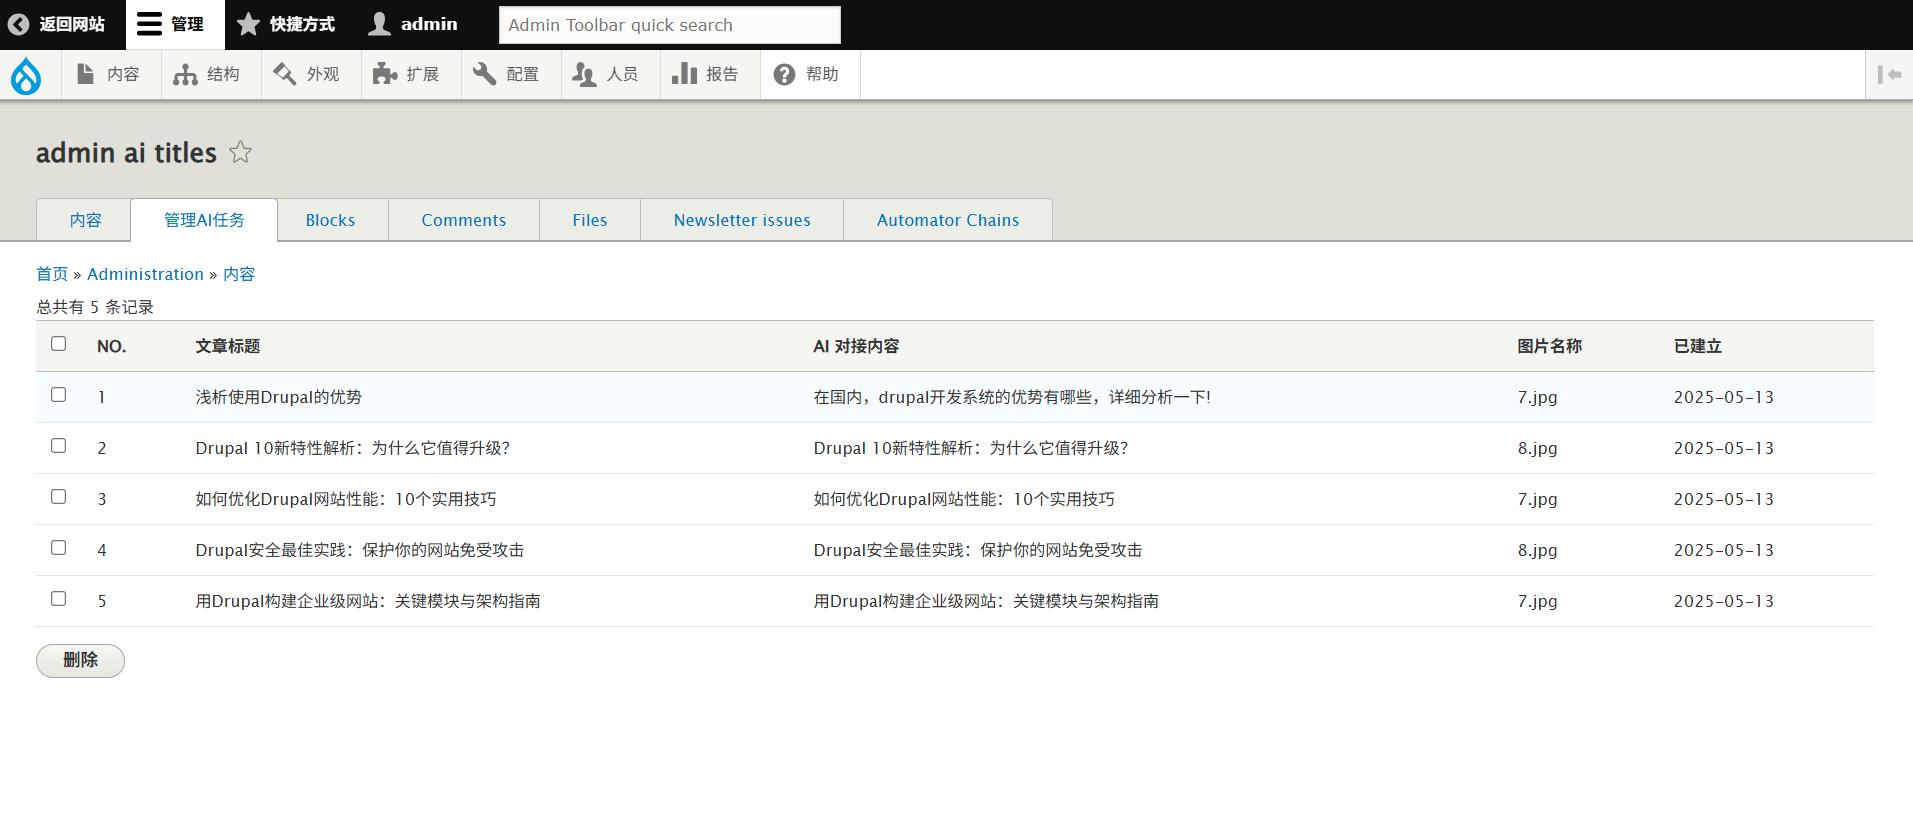Switch to the 内容 tab
The height and width of the screenshot is (815, 1913).
84,220
